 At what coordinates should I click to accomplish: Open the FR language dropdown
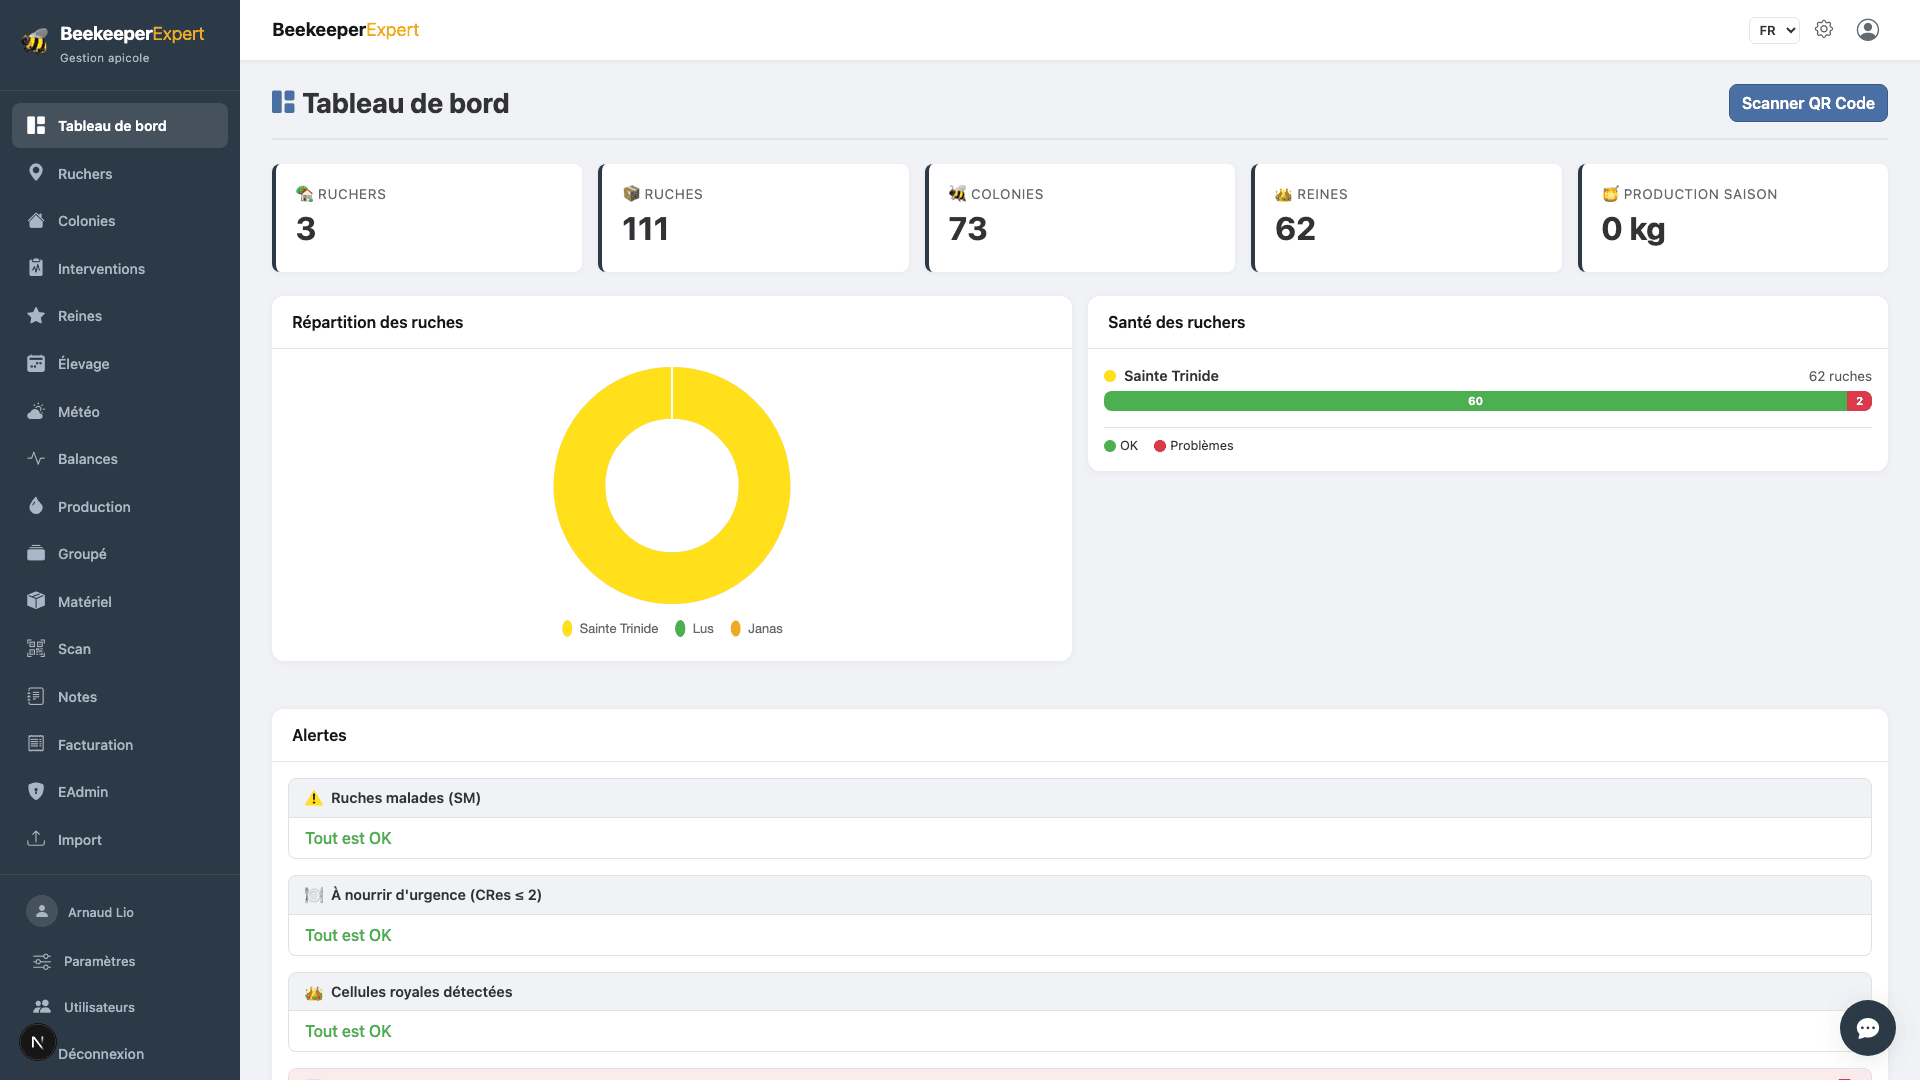[1774, 30]
